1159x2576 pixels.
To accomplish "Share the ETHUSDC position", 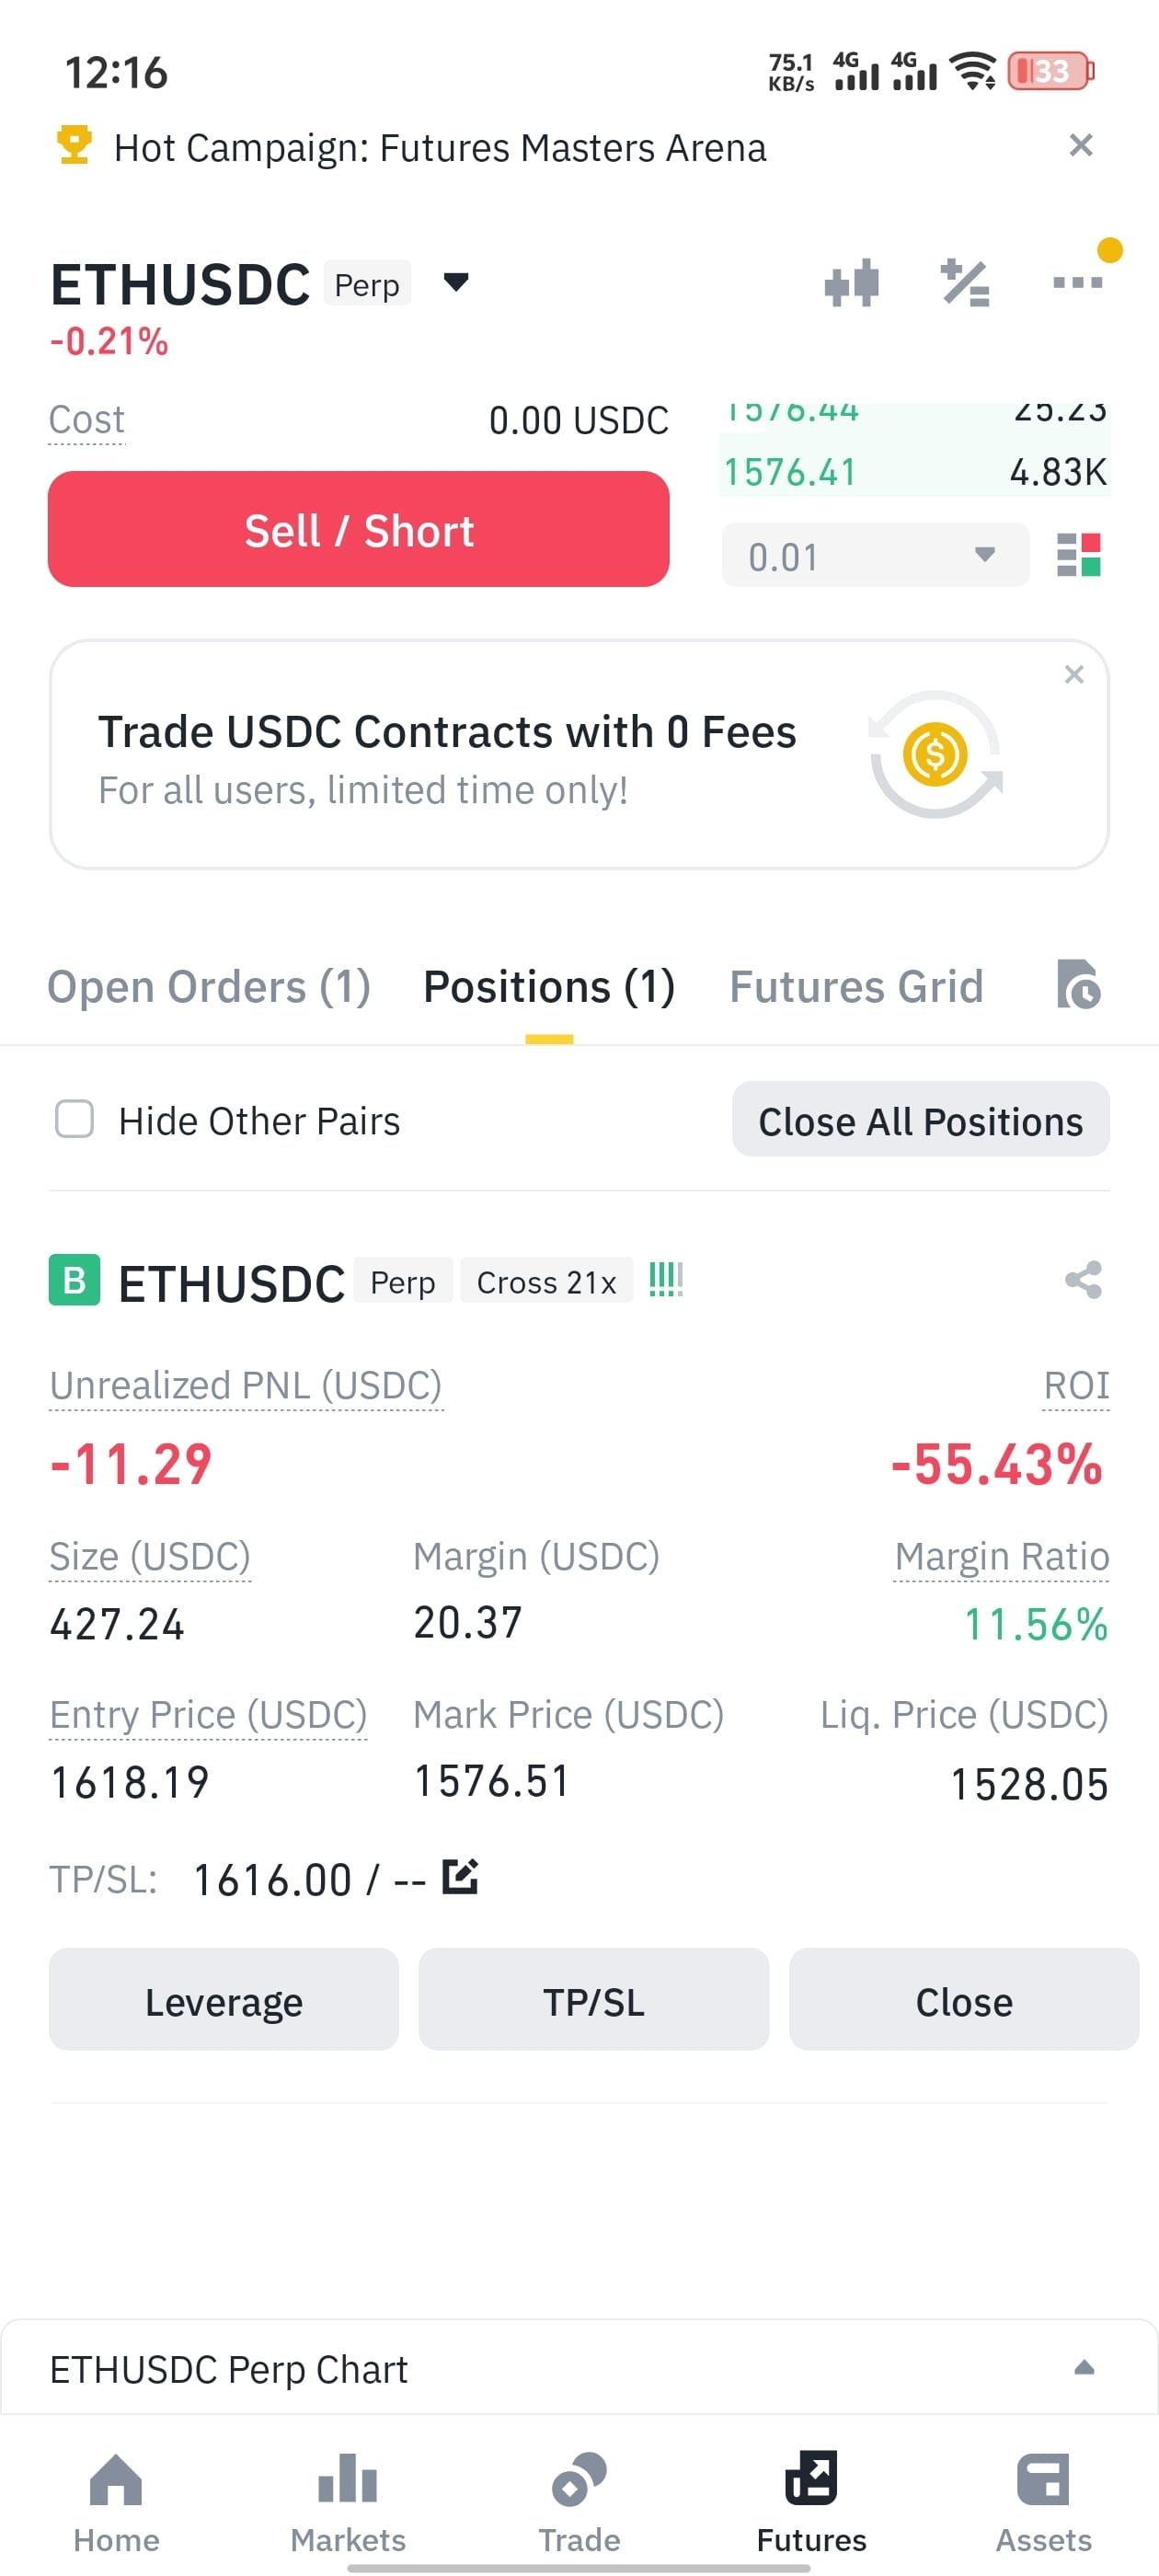I will [x=1083, y=1280].
